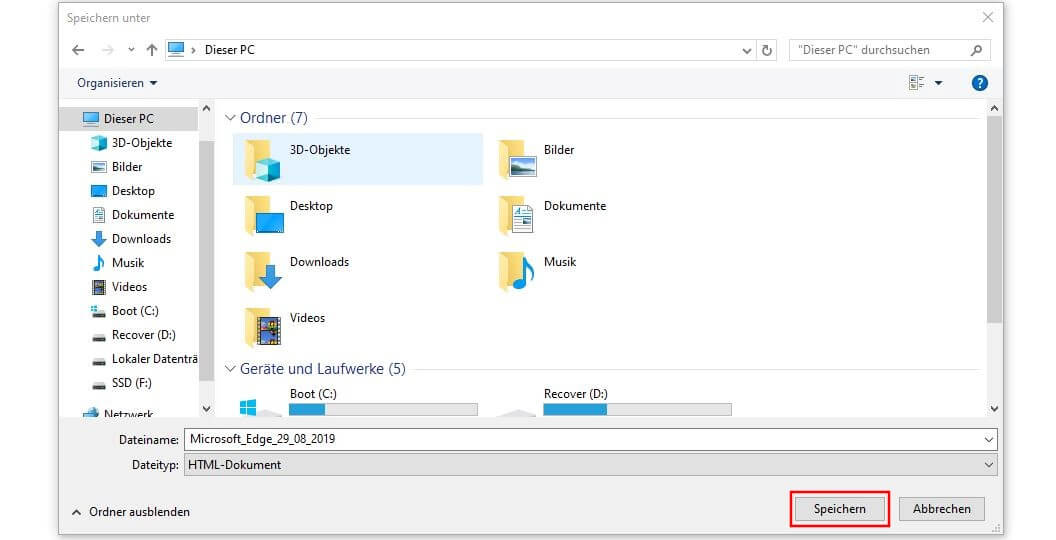Click the Speichern button

point(840,509)
